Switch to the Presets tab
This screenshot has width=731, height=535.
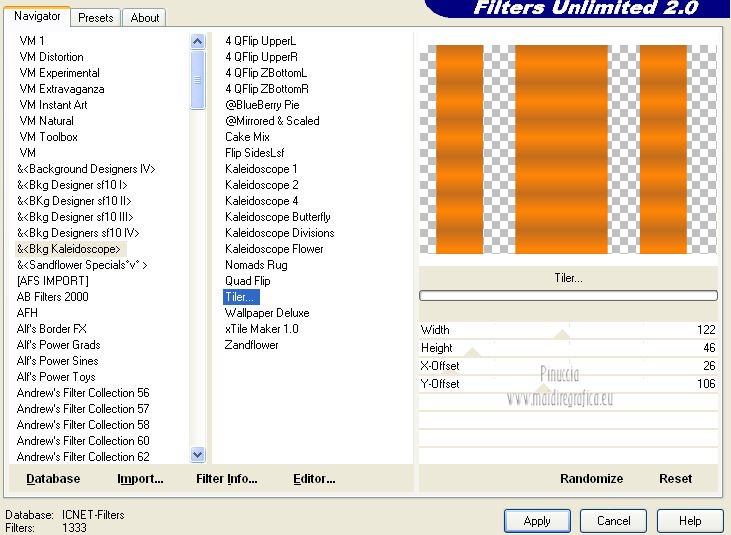click(x=96, y=18)
